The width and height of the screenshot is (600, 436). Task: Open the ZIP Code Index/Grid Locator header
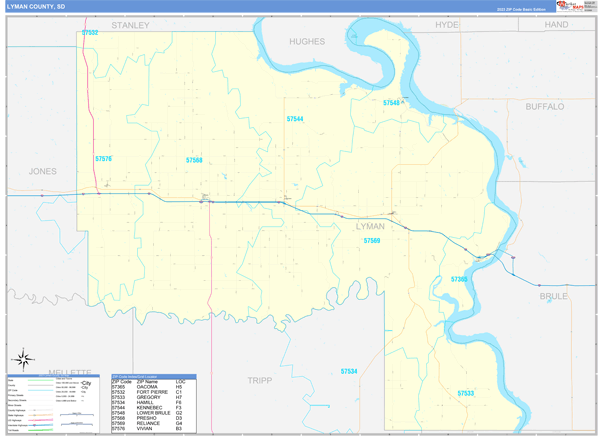153,377
